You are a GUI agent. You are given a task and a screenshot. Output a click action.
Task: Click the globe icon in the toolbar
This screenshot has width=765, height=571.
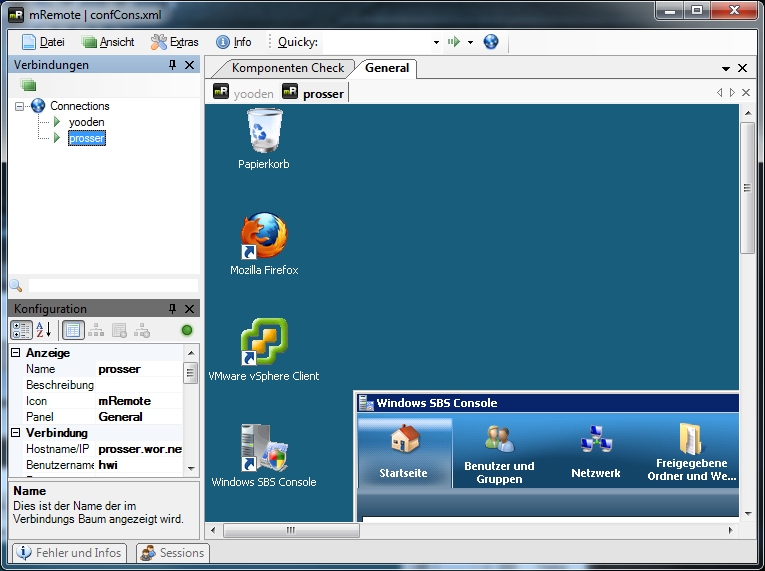click(x=491, y=42)
